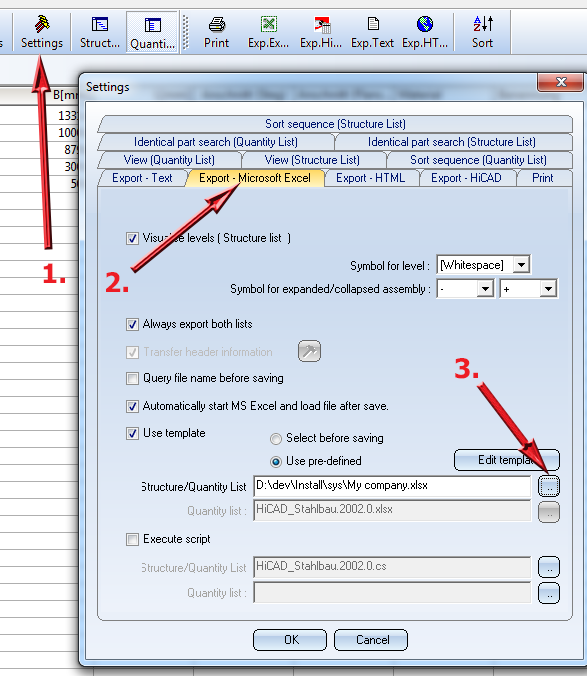Select the Quantity list toolbar button
The image size is (587, 676).
coord(152,32)
